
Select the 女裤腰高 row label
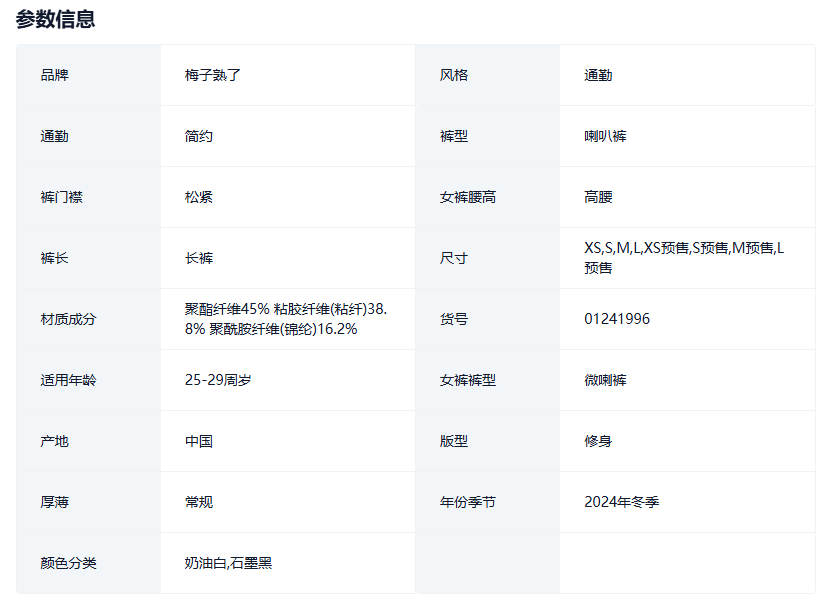click(467, 197)
